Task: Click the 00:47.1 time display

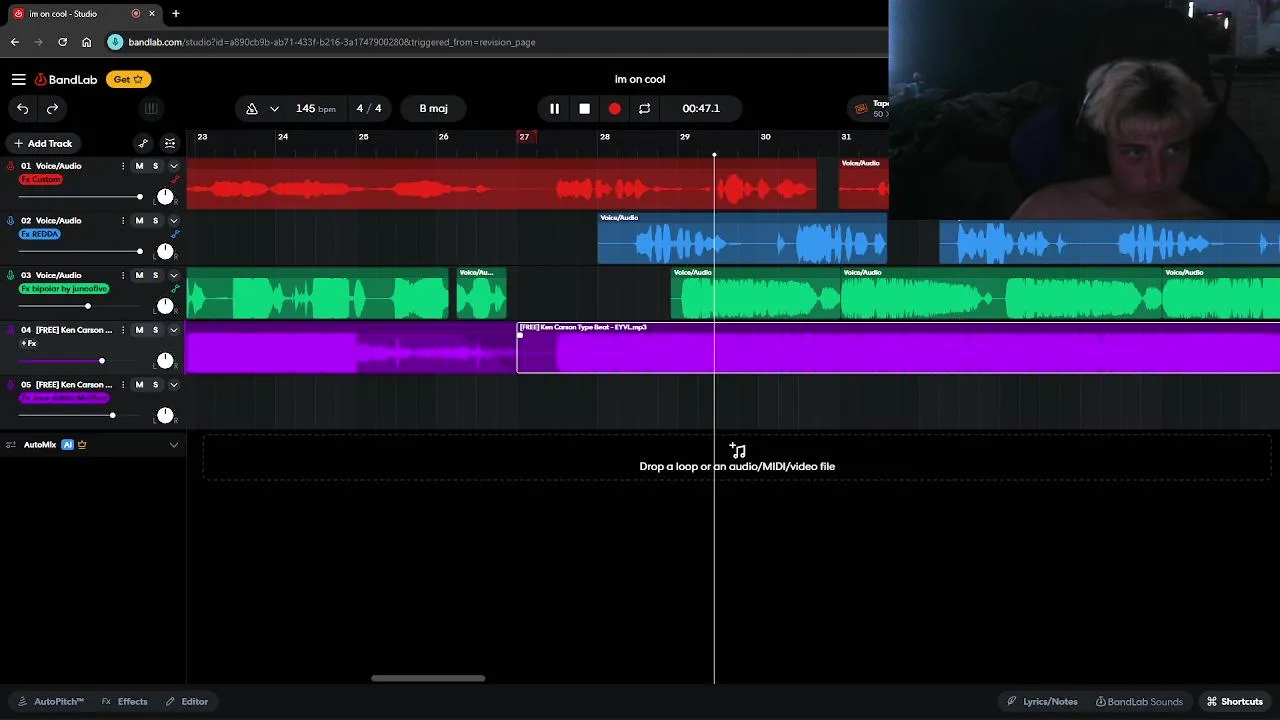Action: point(700,108)
